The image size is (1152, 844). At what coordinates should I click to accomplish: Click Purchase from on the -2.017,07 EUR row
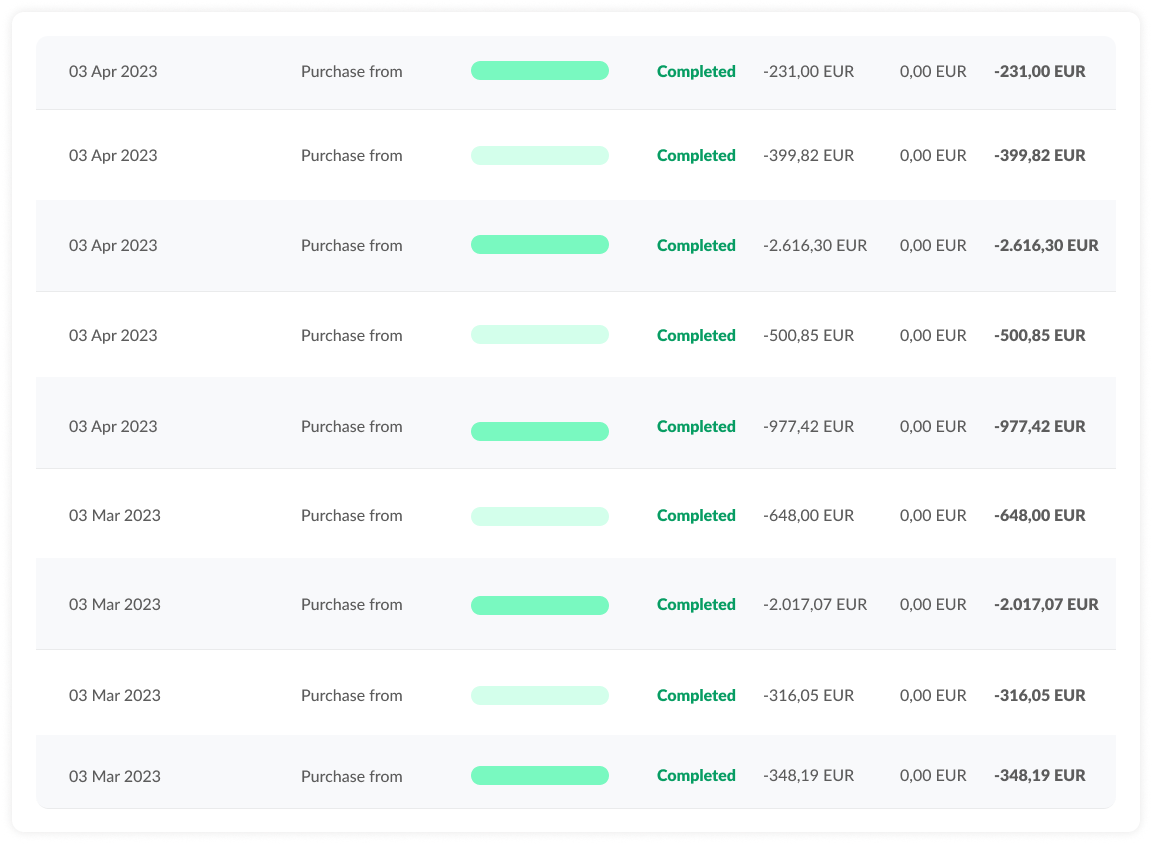tap(351, 604)
